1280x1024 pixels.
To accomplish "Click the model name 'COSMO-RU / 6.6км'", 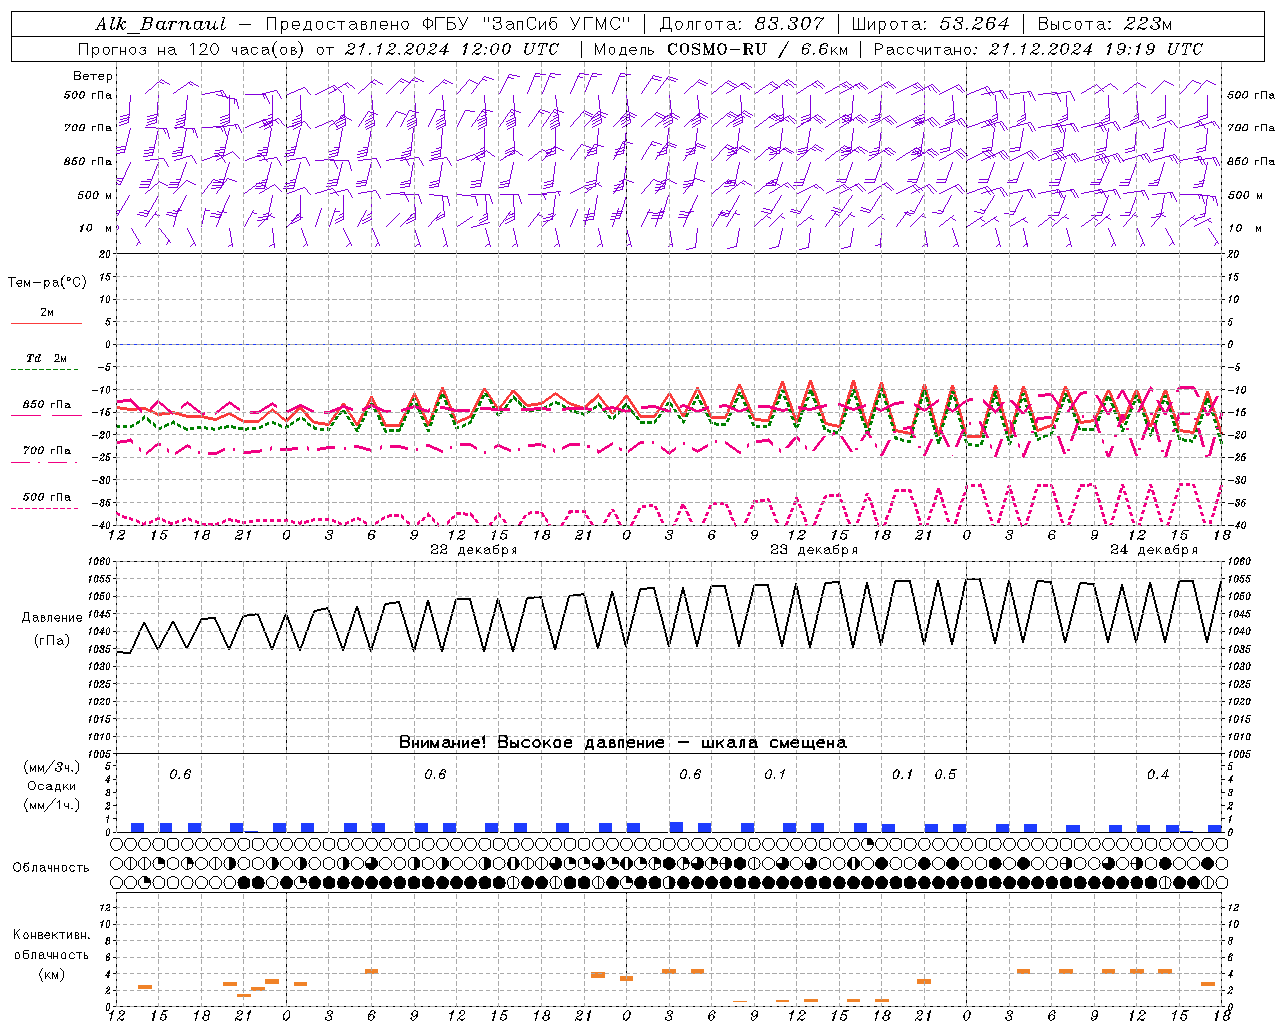I will click(757, 49).
